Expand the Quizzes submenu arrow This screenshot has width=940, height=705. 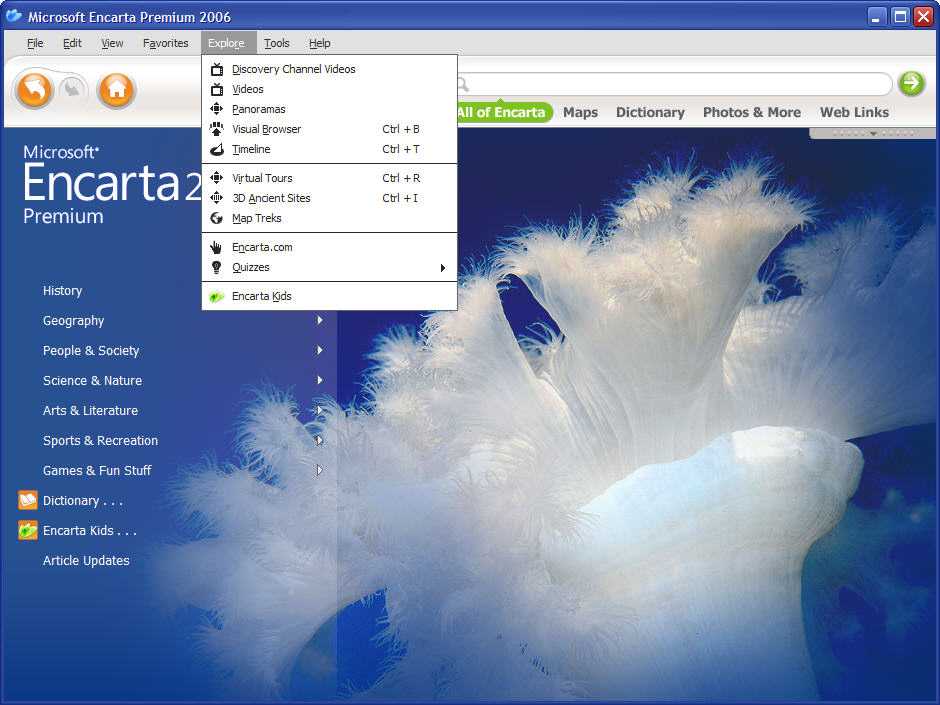point(443,267)
